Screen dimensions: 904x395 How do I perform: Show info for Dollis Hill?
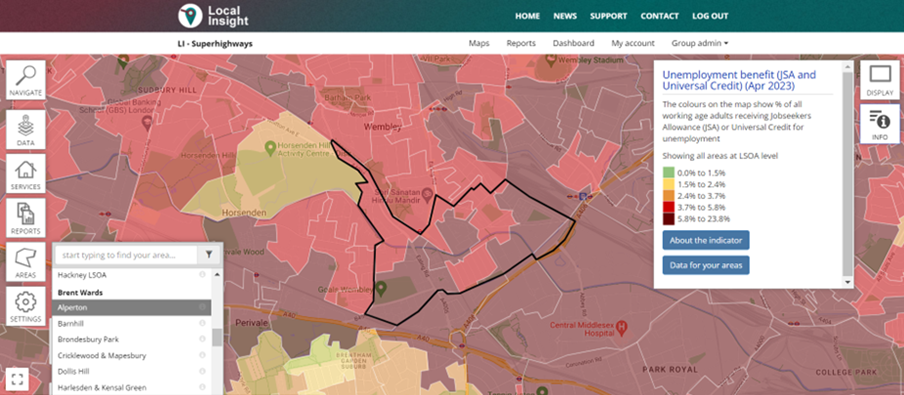click(x=202, y=371)
